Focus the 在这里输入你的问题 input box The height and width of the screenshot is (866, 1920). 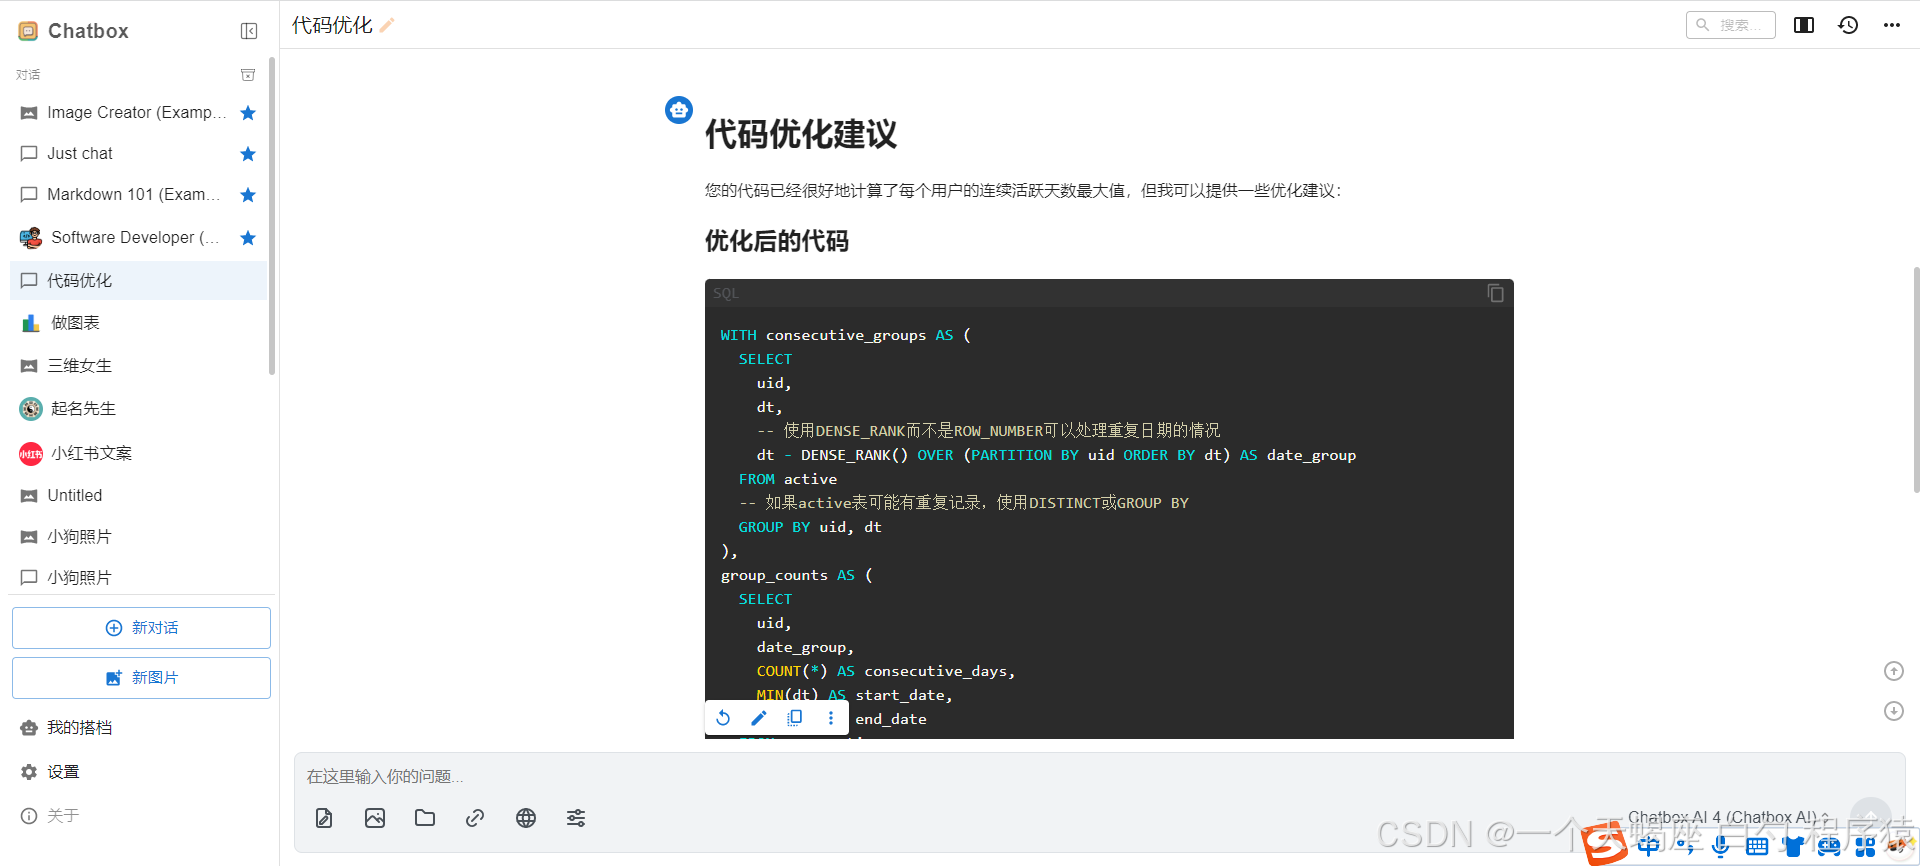pos(1099,777)
